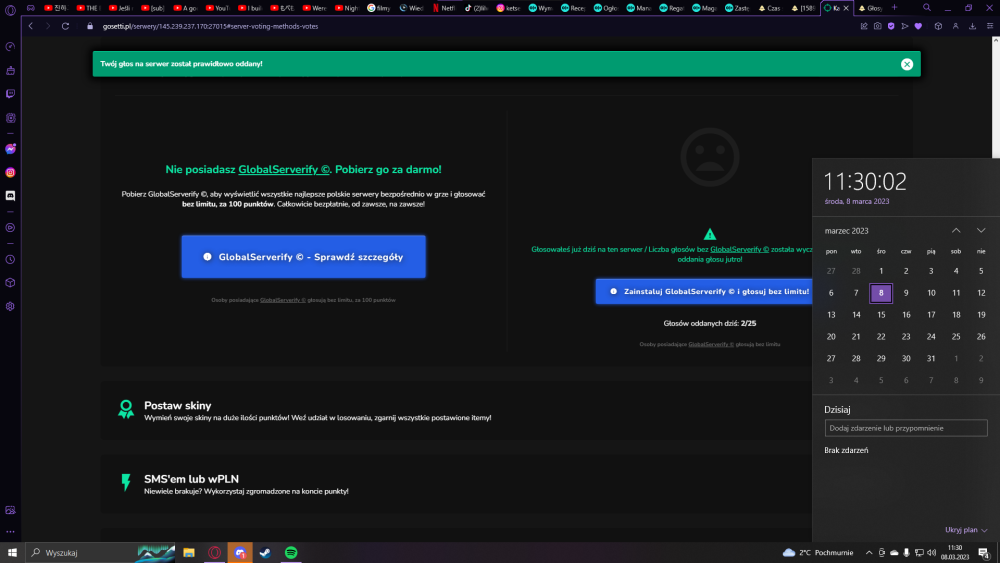Click the address bar URL

[x=210, y=26]
